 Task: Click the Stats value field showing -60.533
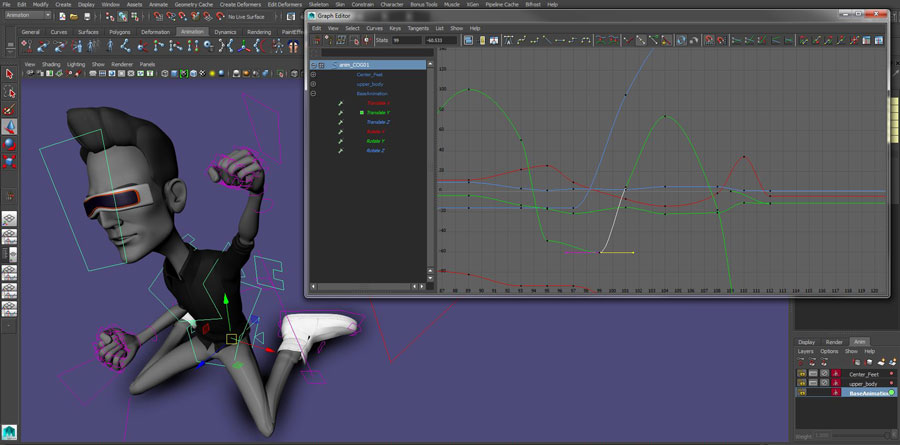(x=441, y=40)
